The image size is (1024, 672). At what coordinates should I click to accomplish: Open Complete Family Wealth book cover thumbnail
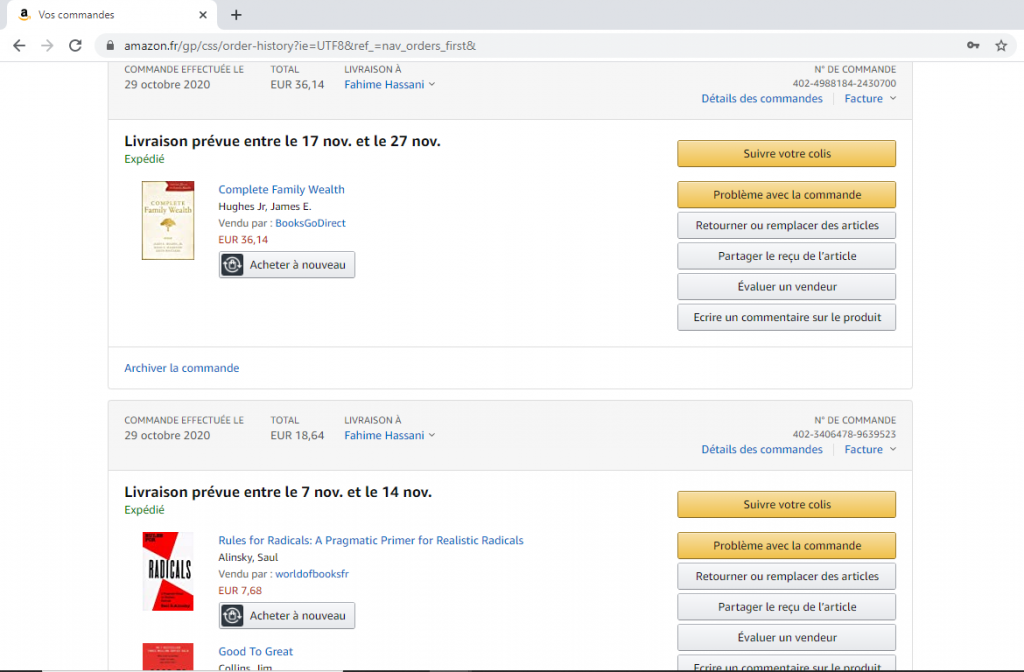click(168, 220)
